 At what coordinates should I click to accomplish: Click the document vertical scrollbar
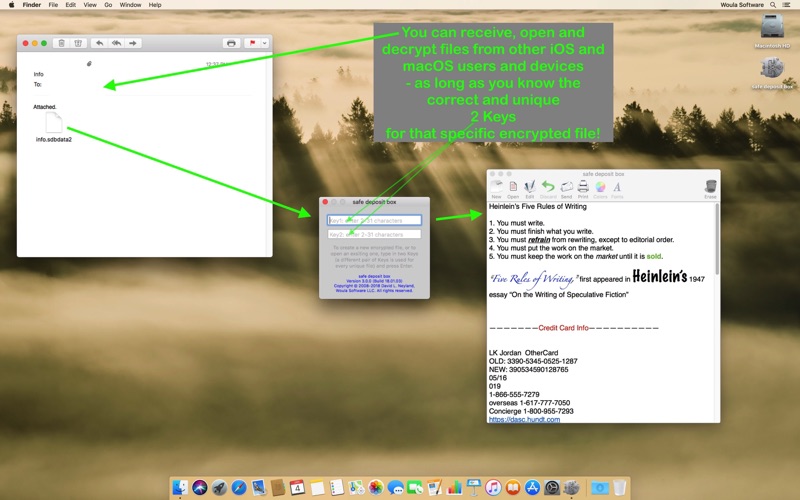[x=717, y=238]
